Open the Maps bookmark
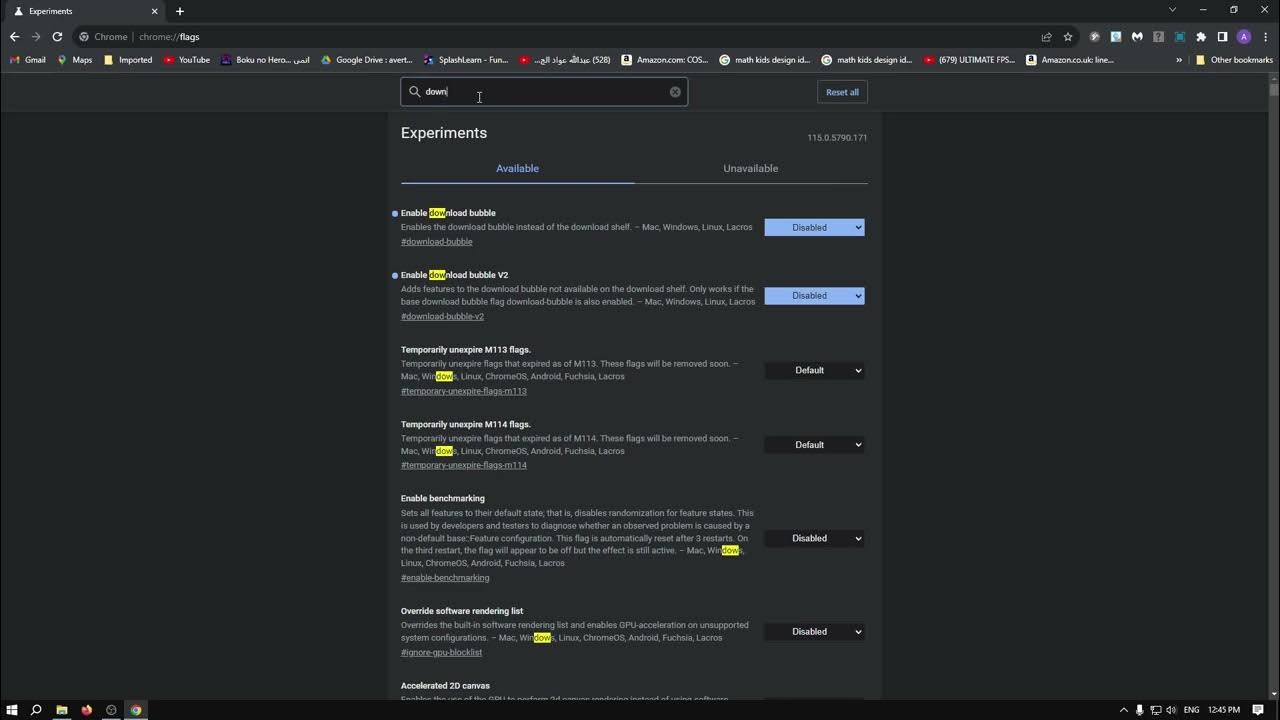Screen dimensions: 1280x720 (75, 60)
